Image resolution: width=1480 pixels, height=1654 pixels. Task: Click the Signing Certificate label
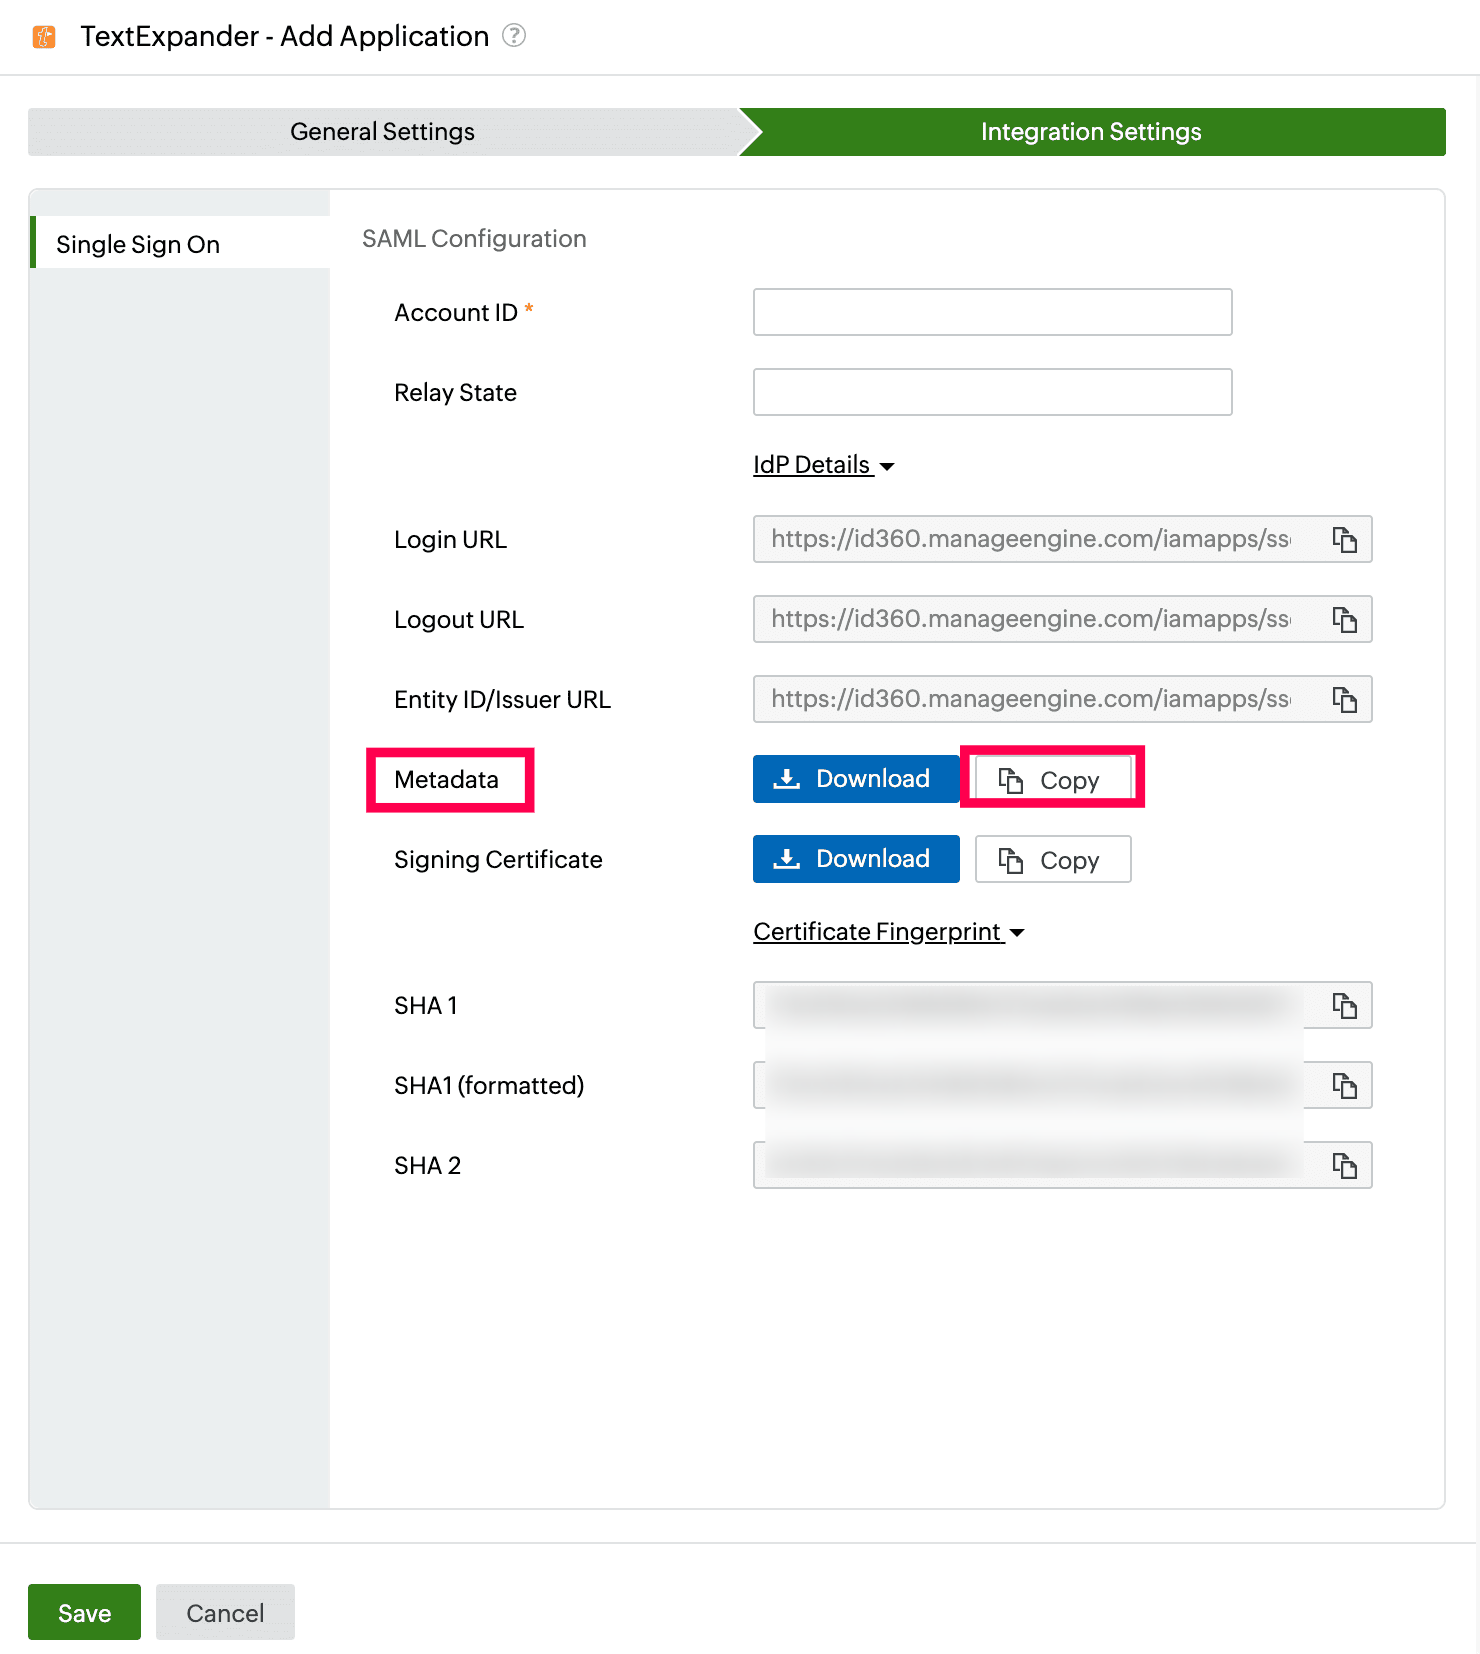click(498, 860)
